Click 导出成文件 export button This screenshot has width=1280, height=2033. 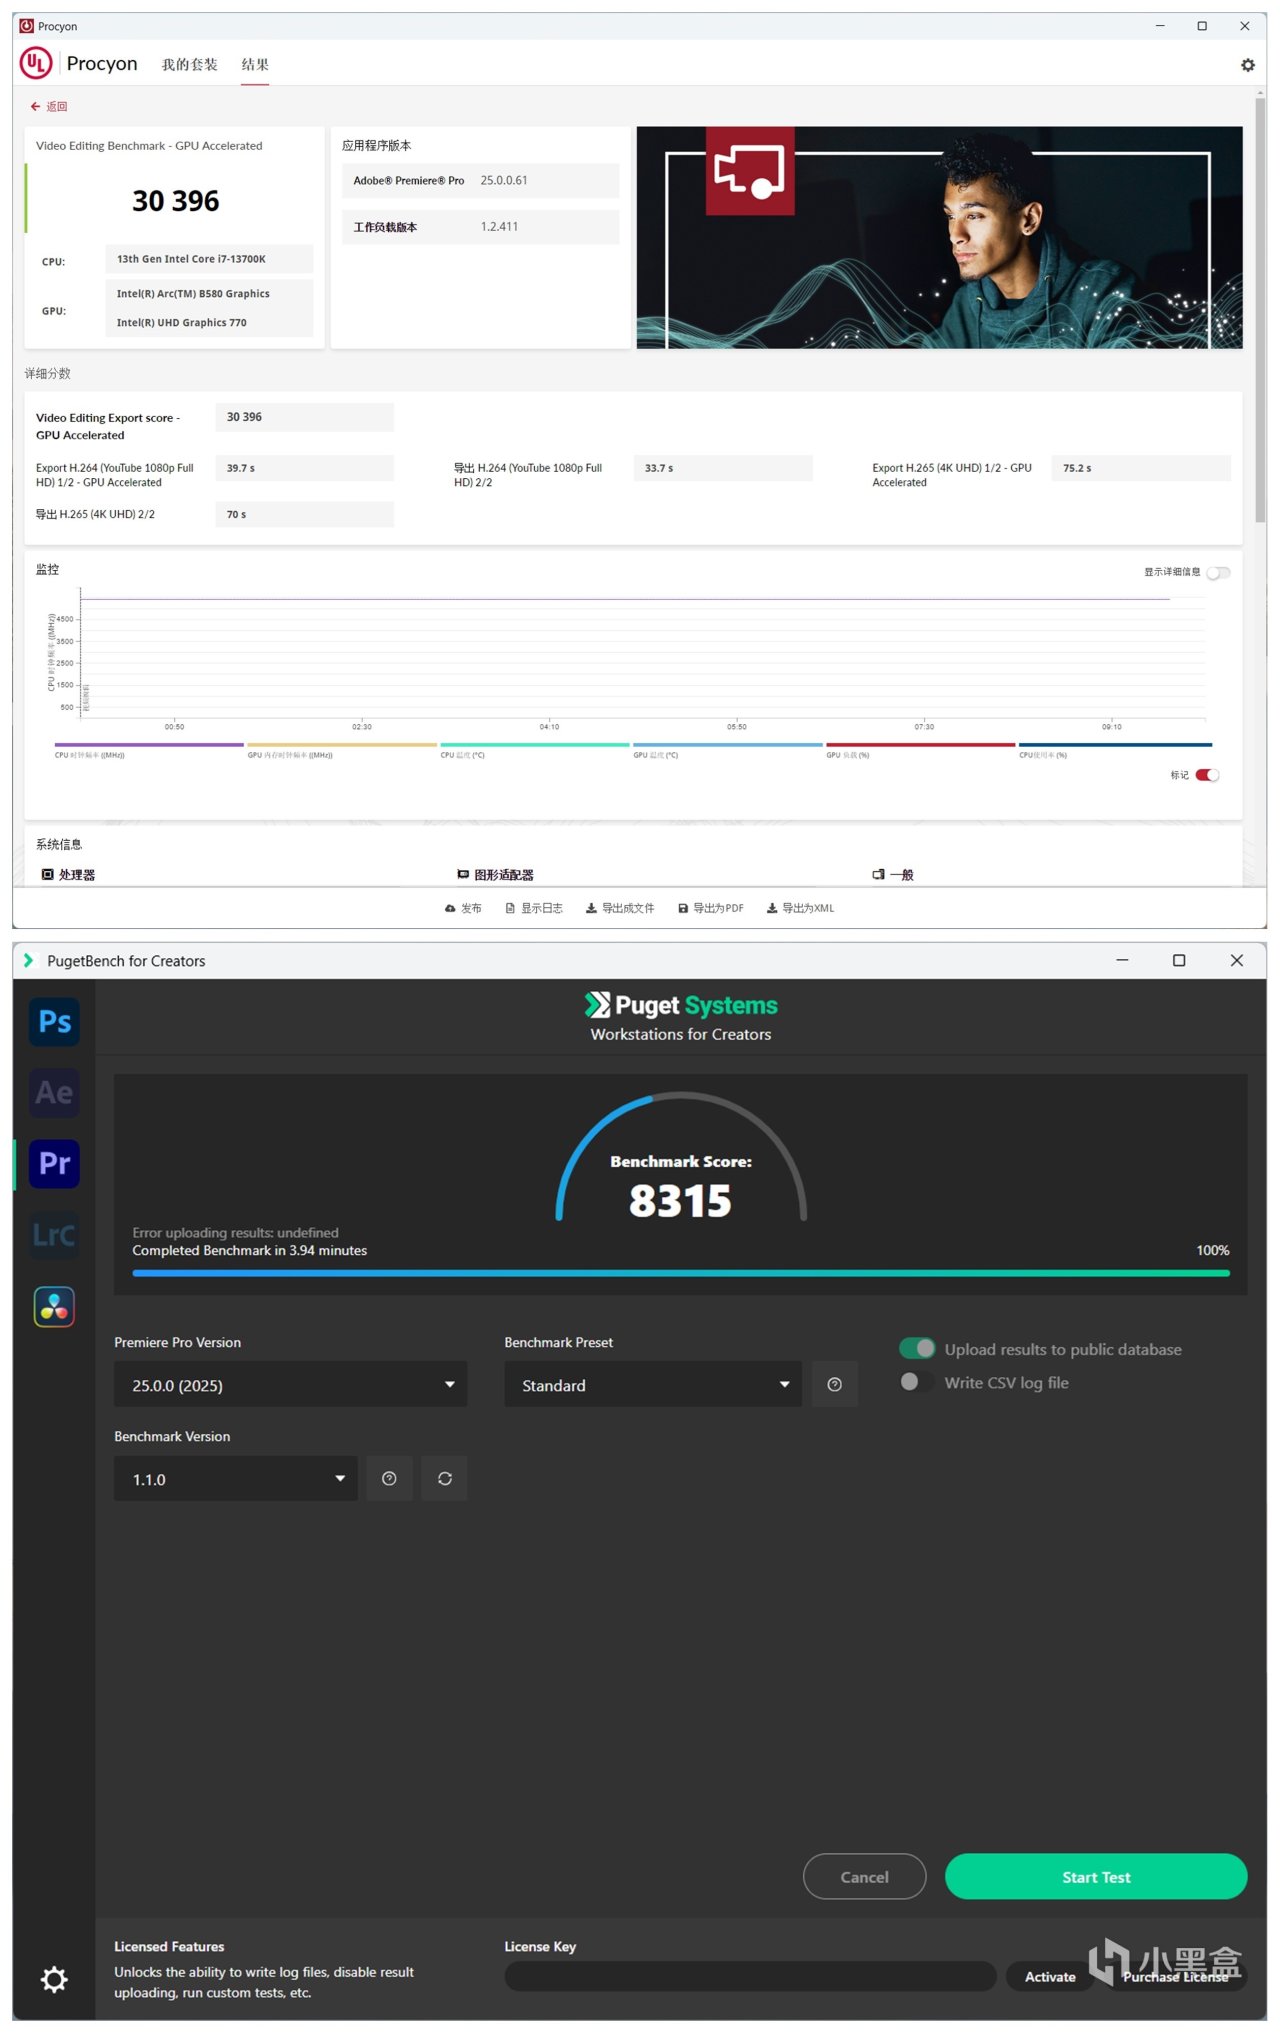point(620,908)
